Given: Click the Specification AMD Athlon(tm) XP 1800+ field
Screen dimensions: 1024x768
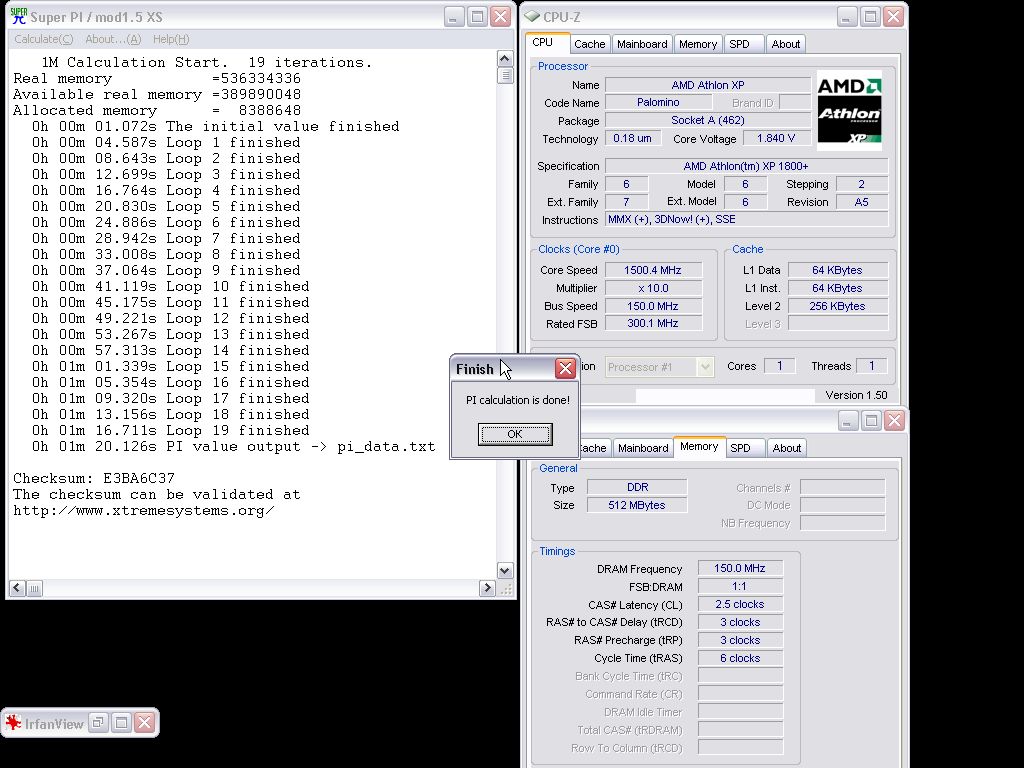Looking at the screenshot, I should pos(746,166).
